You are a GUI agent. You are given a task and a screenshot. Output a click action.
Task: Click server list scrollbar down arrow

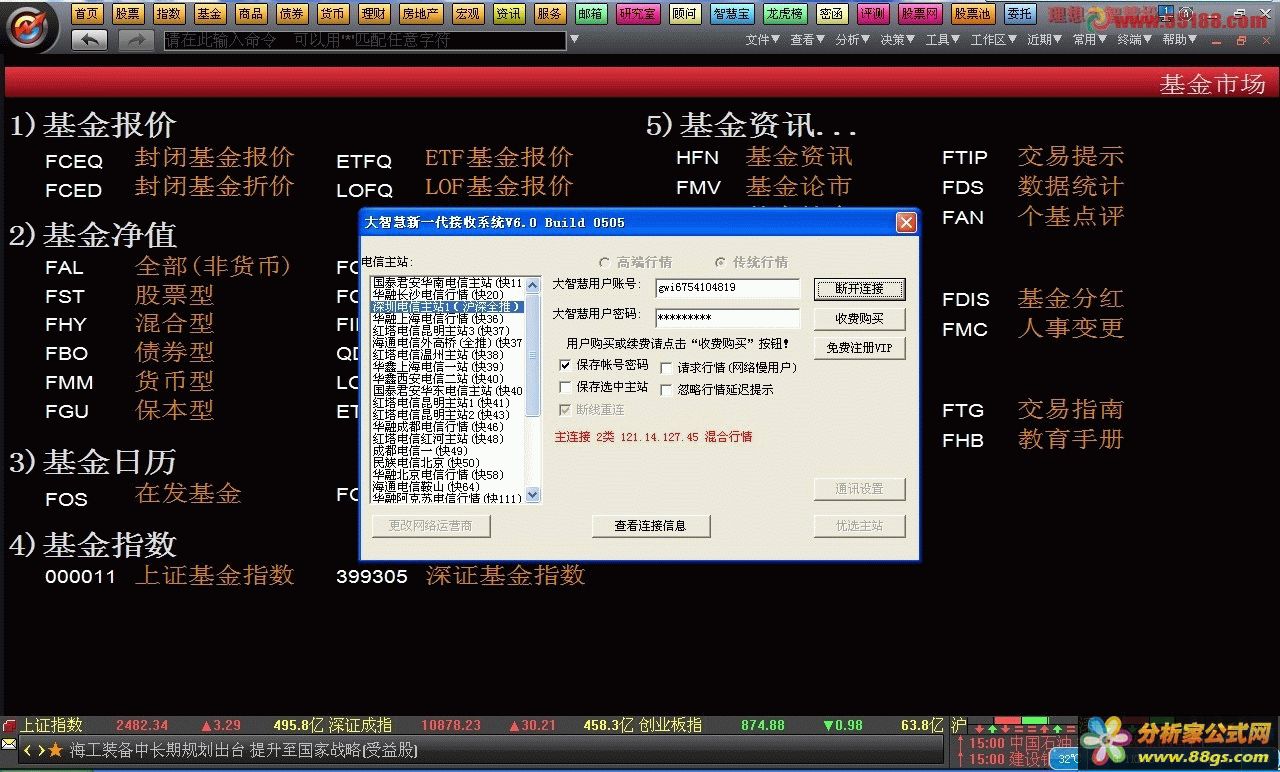[533, 494]
